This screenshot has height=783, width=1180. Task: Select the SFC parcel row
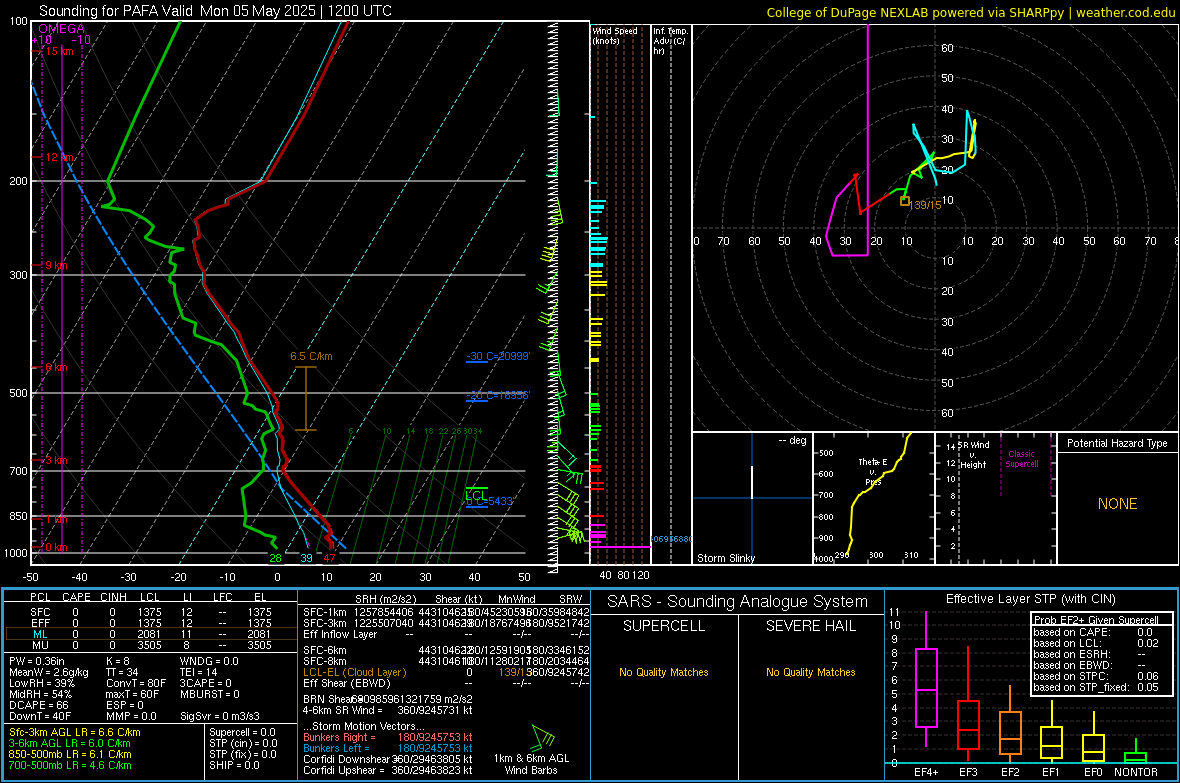click(151, 612)
